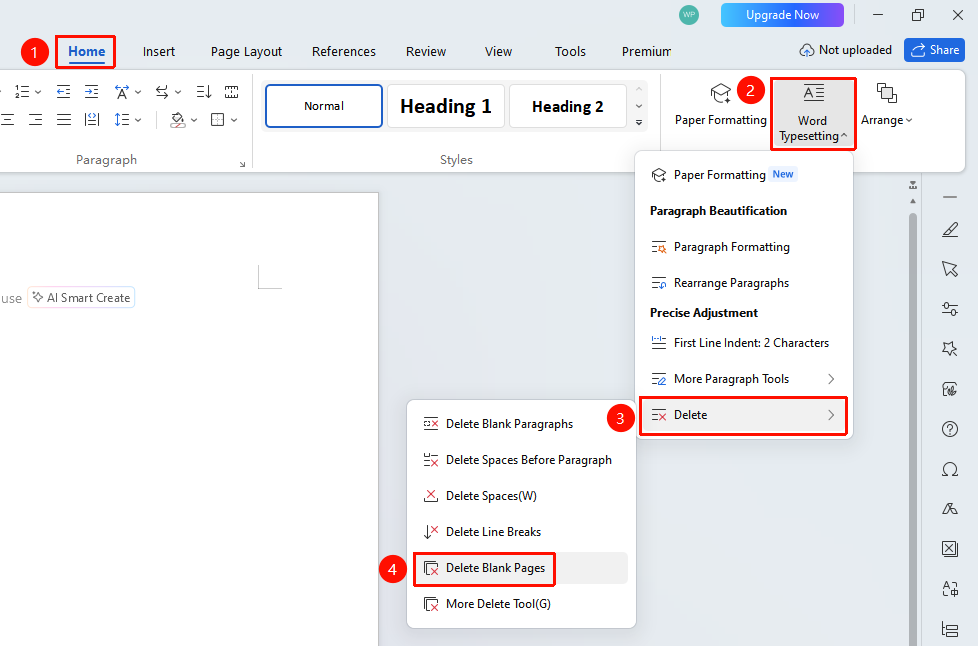This screenshot has height=646, width=978.
Task: Click the Upgrade Now button
Action: 782,15
